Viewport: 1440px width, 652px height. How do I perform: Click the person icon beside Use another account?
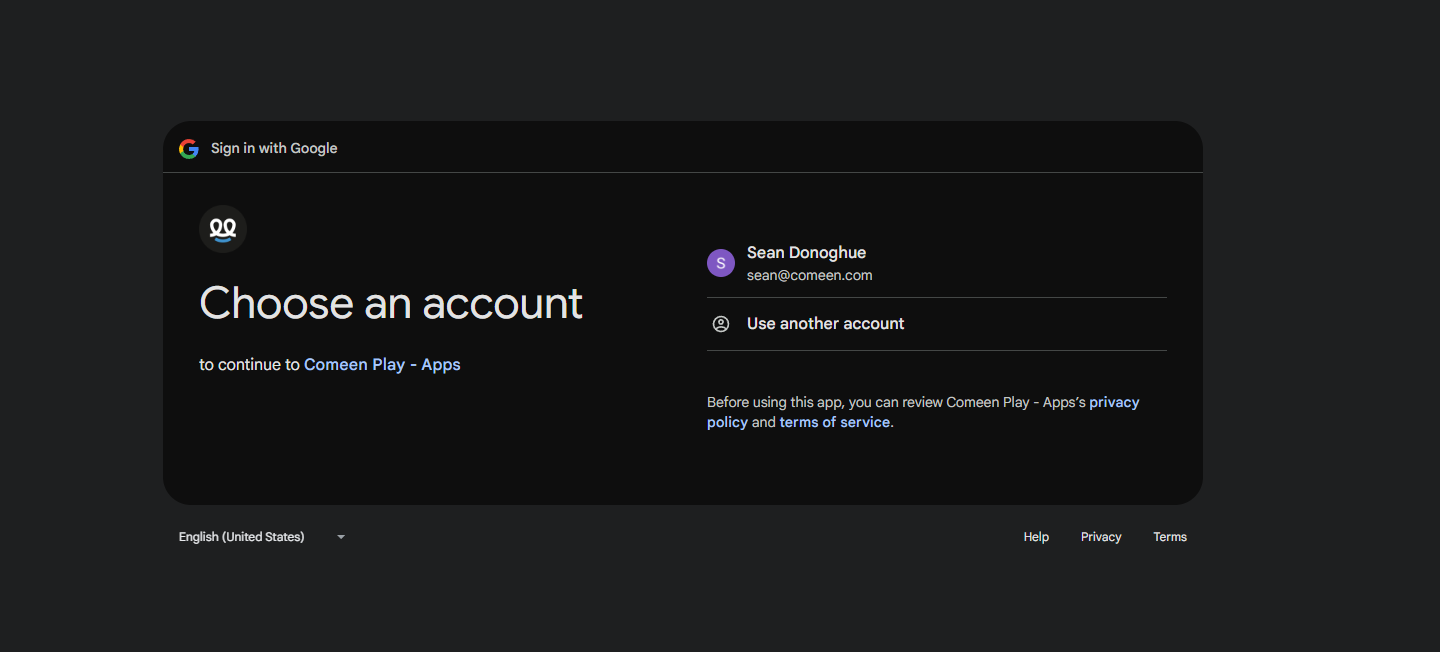tap(721, 324)
